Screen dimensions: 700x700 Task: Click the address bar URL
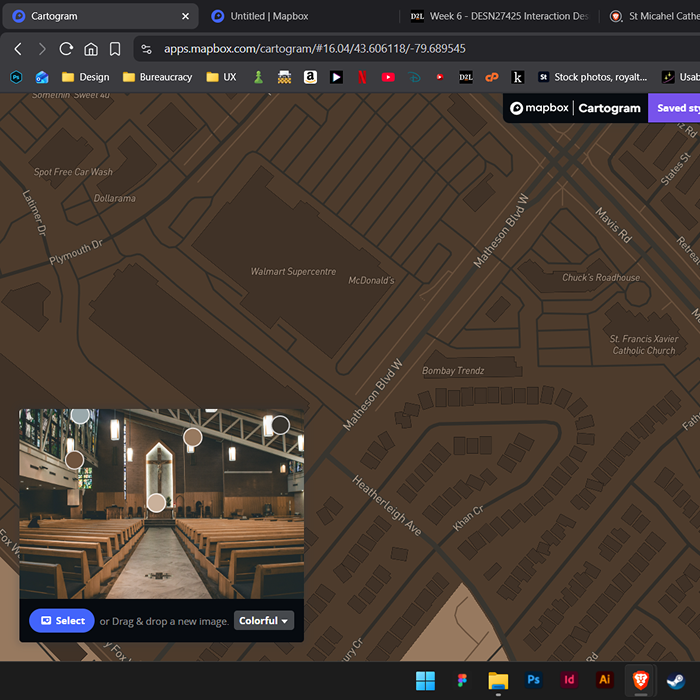click(x=314, y=49)
